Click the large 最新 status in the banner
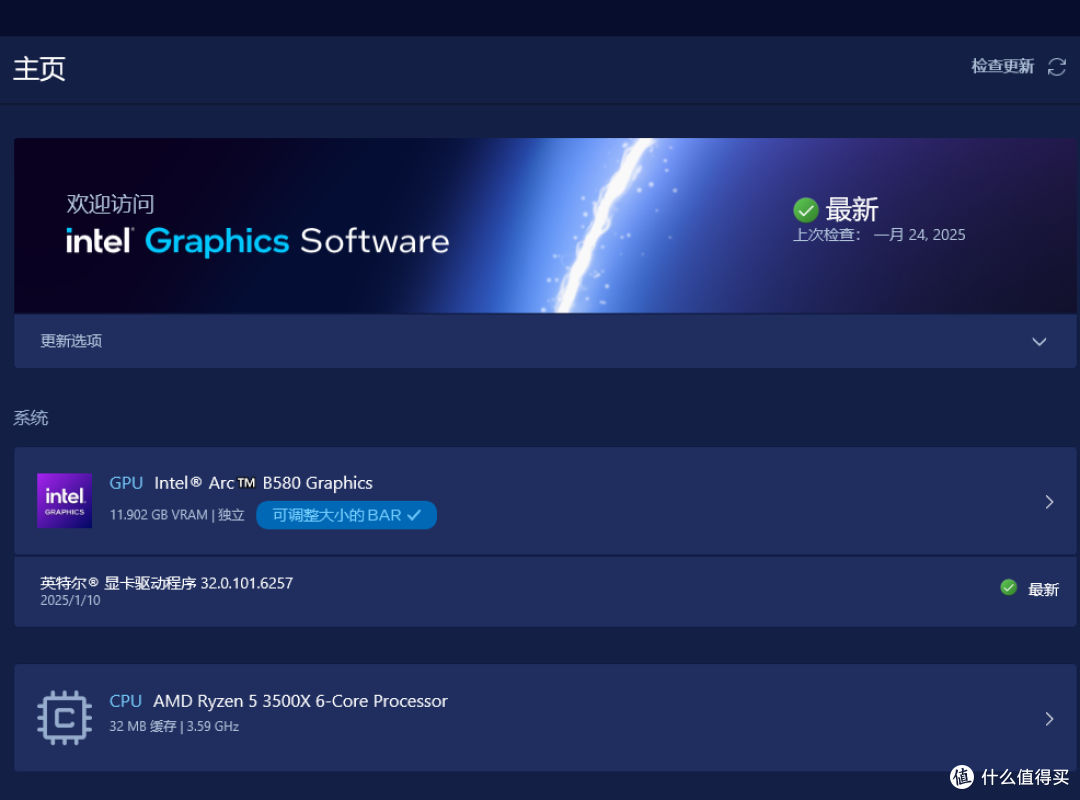1080x800 pixels. tap(852, 209)
